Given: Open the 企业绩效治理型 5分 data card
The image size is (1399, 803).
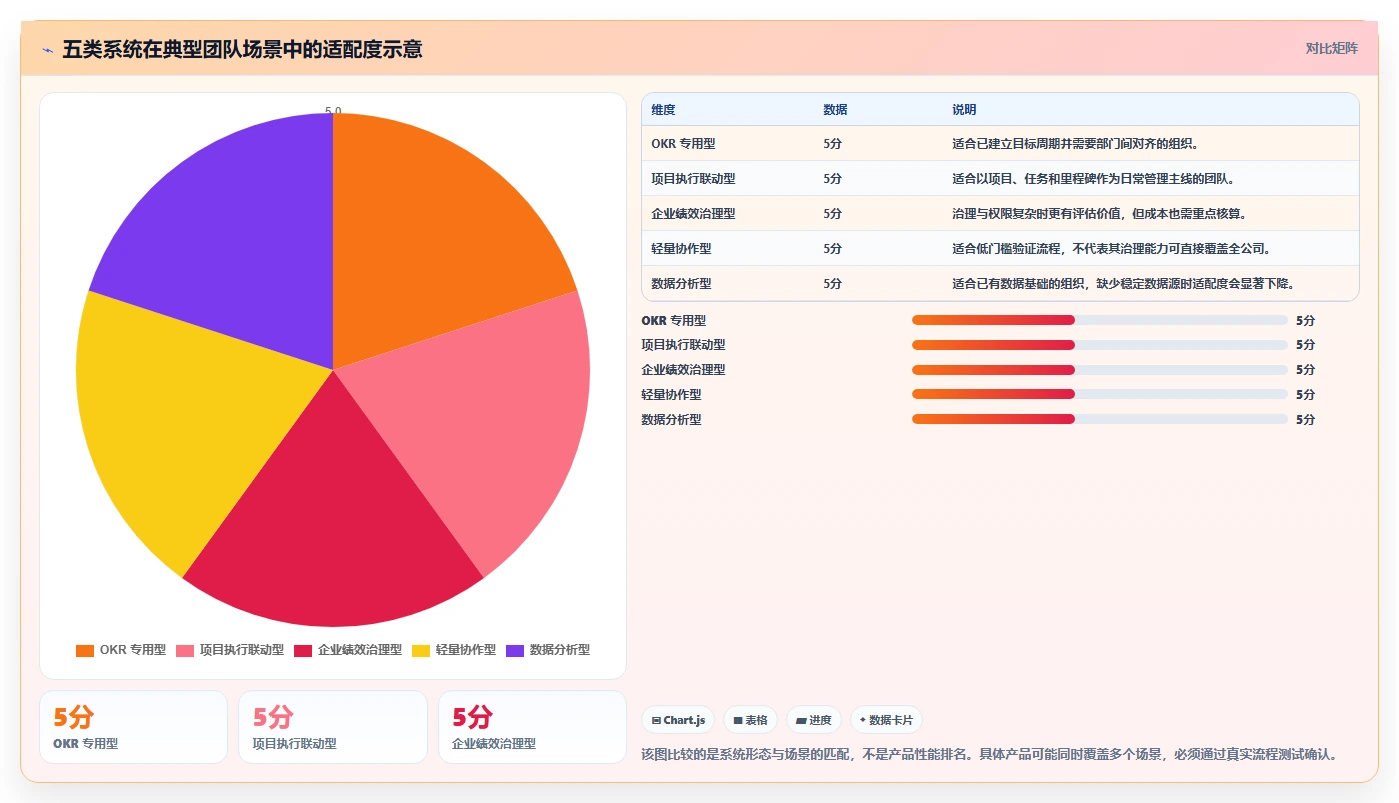Looking at the screenshot, I should pyautogui.click(x=532, y=727).
